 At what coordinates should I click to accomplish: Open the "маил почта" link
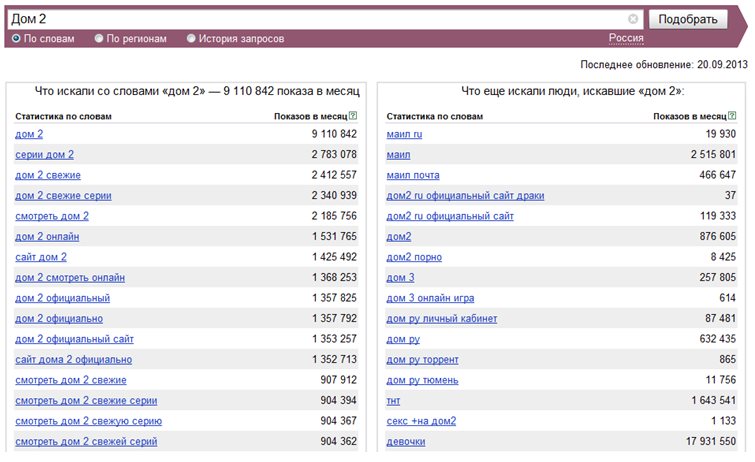413,175
